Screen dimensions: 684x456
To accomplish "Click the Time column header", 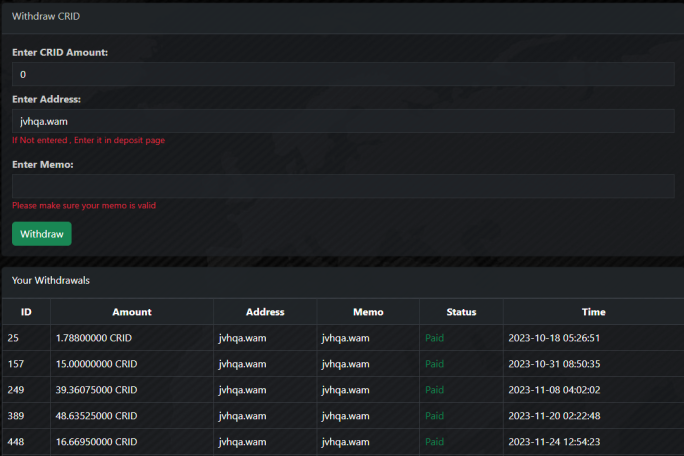I will click(x=593, y=312).
